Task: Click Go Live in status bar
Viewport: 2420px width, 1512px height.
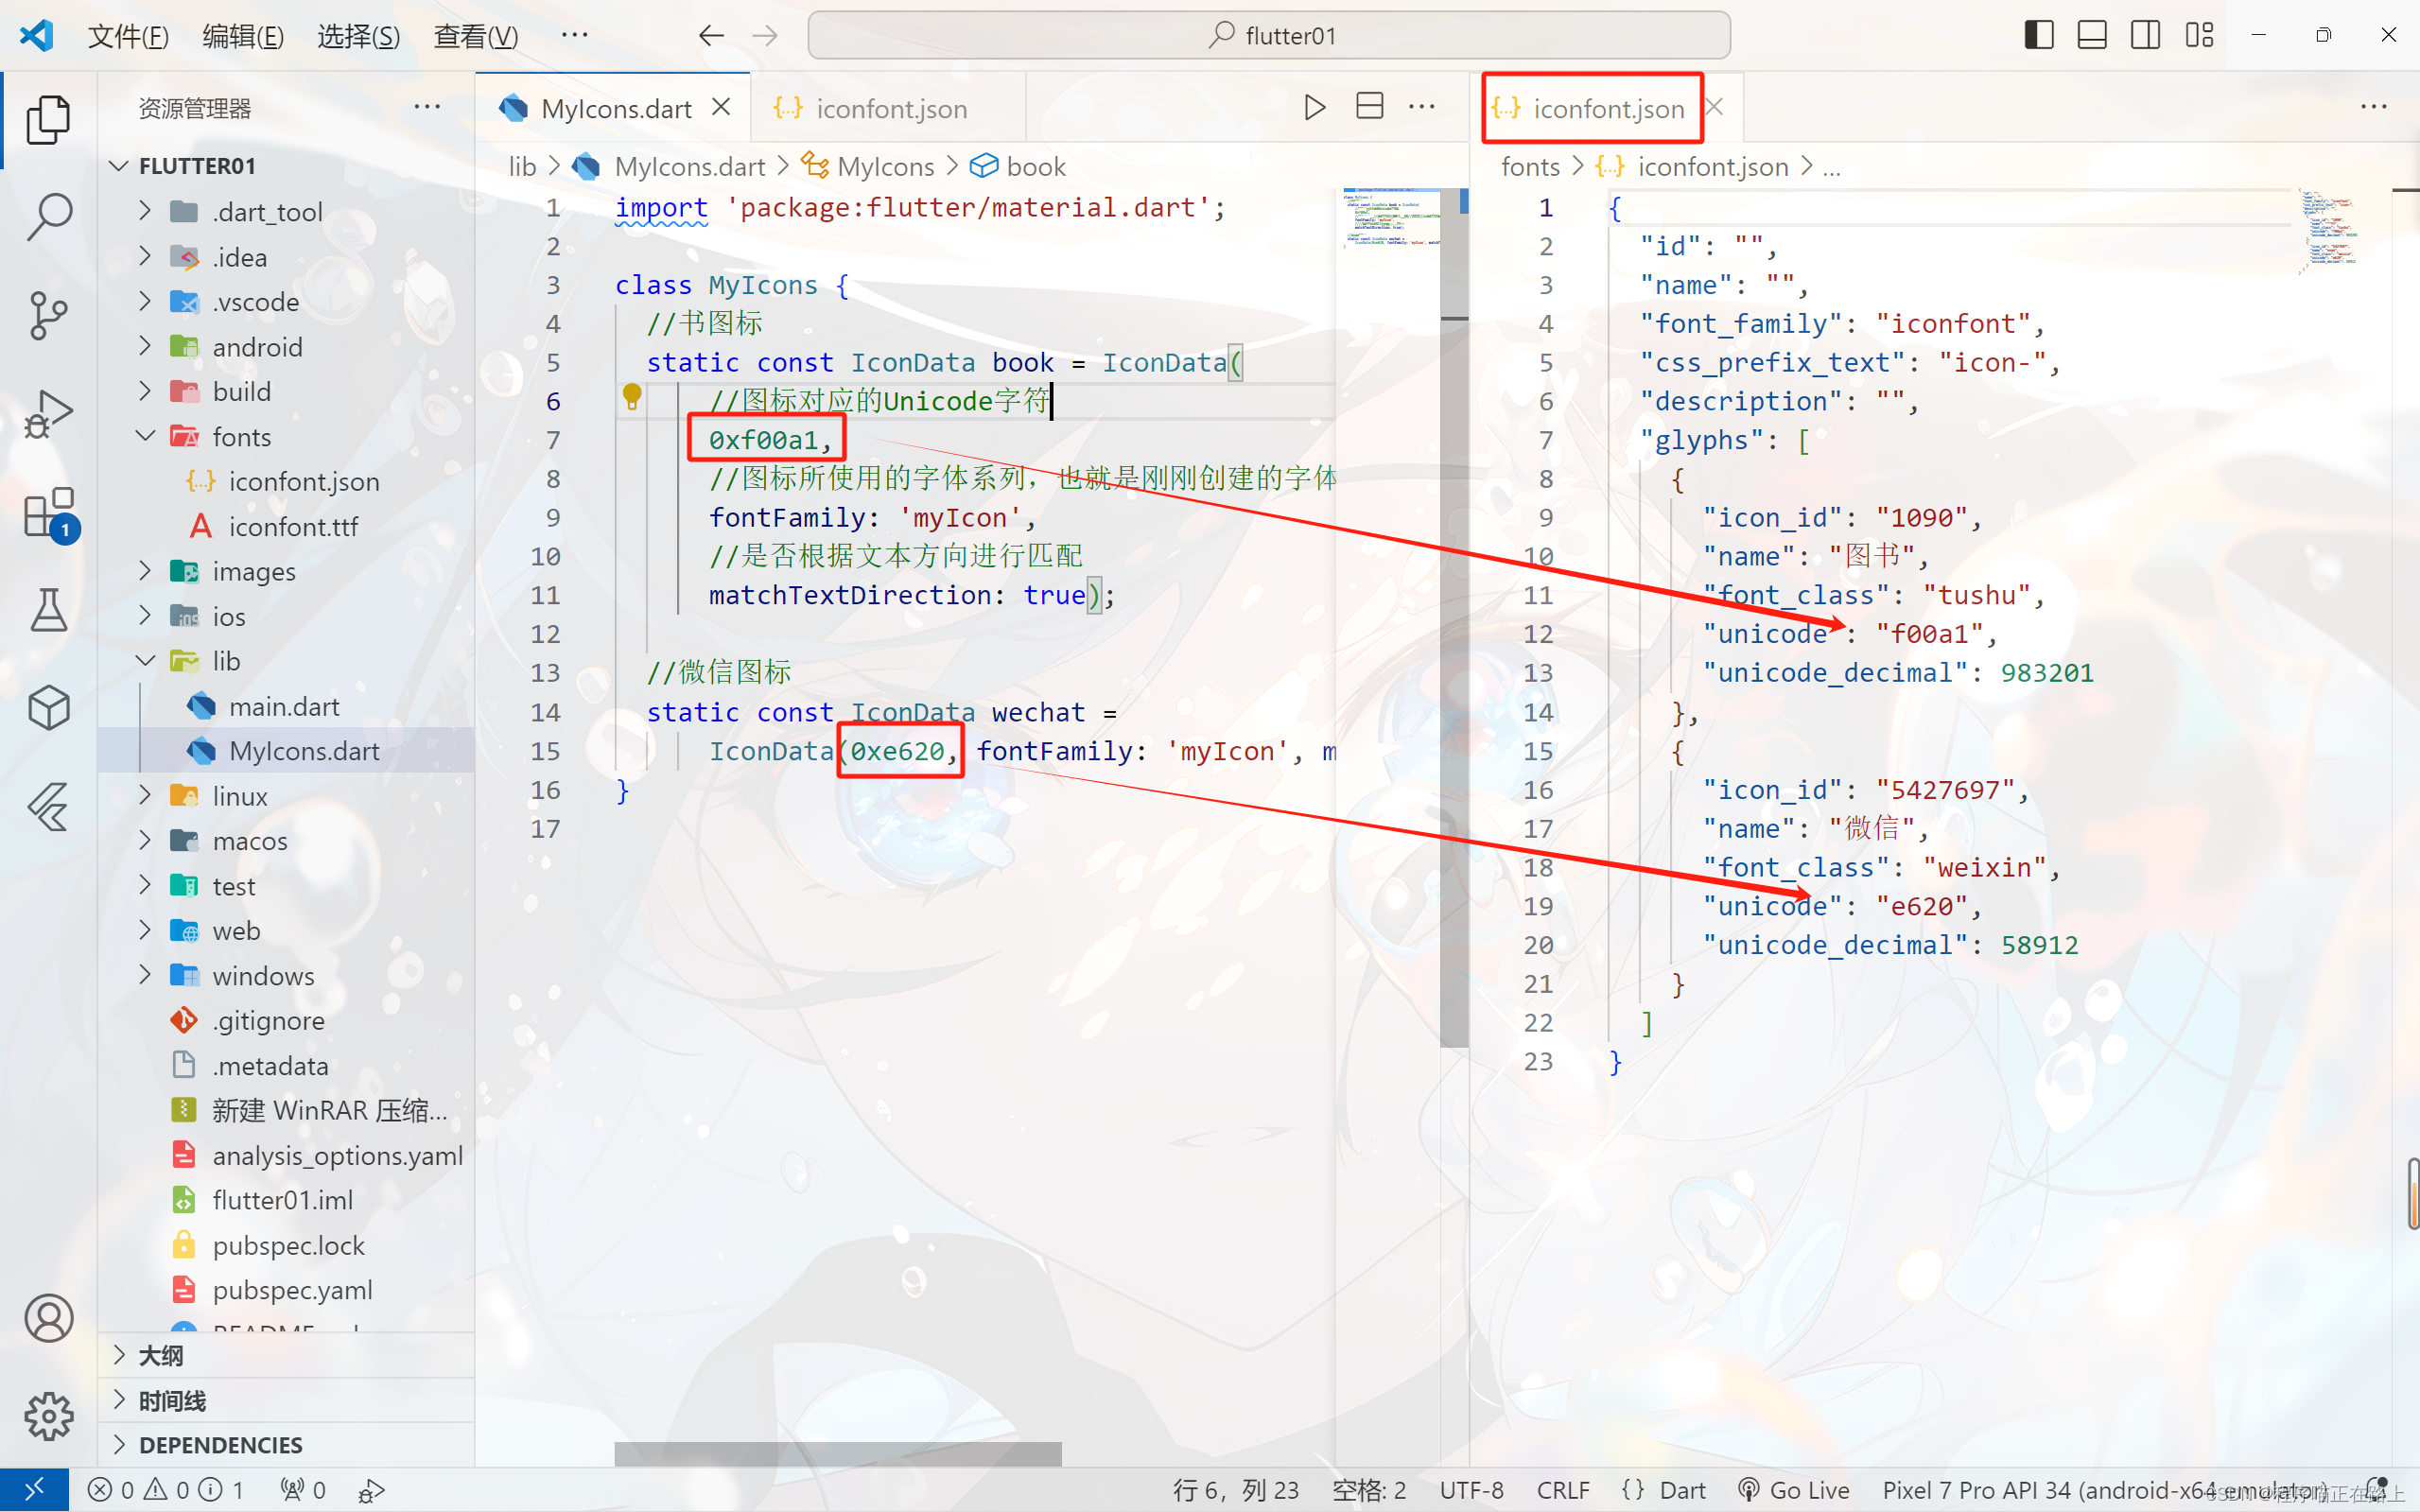Action: click(x=1795, y=1490)
